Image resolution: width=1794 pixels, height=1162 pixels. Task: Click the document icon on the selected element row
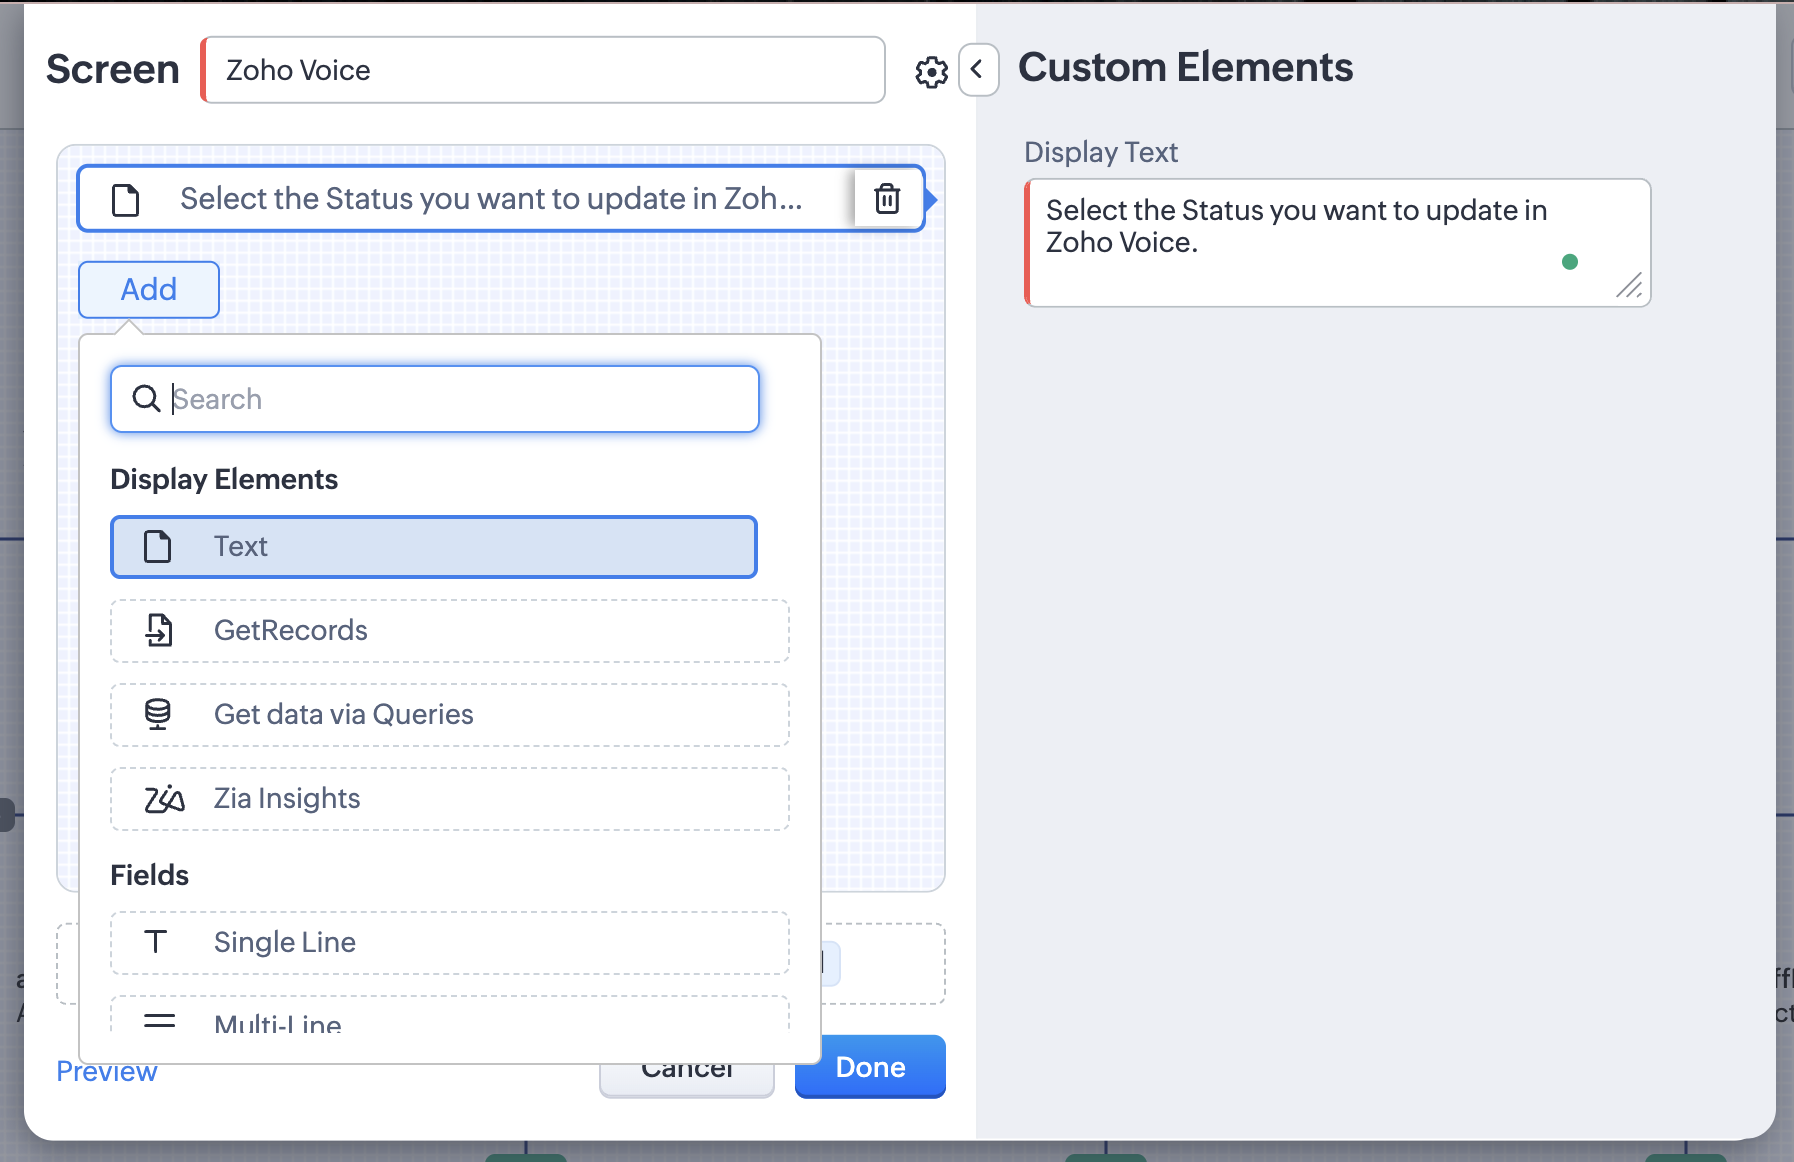point(126,200)
